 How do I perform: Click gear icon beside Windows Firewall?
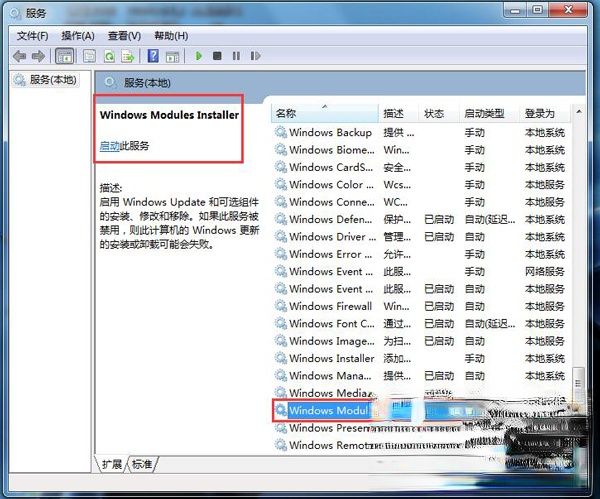(x=280, y=306)
